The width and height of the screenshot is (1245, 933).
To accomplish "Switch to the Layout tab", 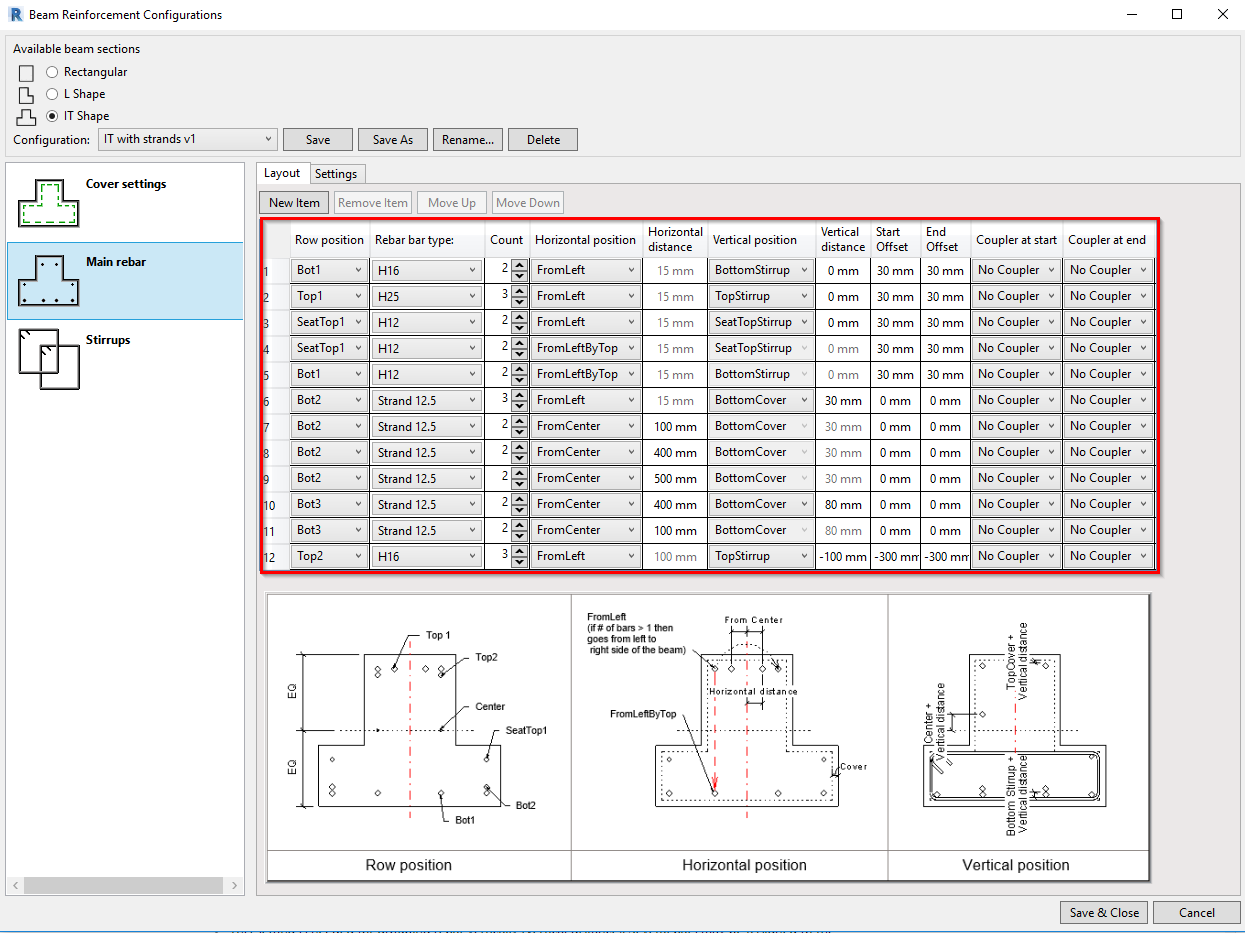I will click(282, 173).
